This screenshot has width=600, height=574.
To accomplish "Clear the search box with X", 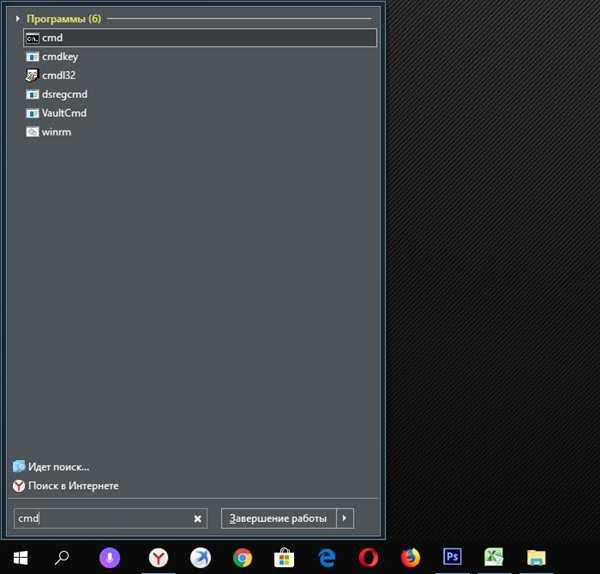I will pyautogui.click(x=197, y=519).
